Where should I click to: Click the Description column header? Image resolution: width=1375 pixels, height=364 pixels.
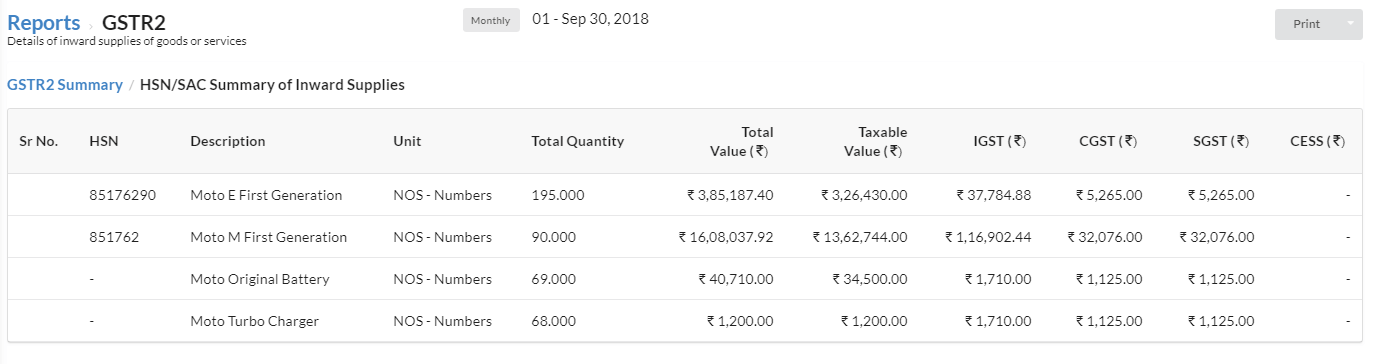228,141
